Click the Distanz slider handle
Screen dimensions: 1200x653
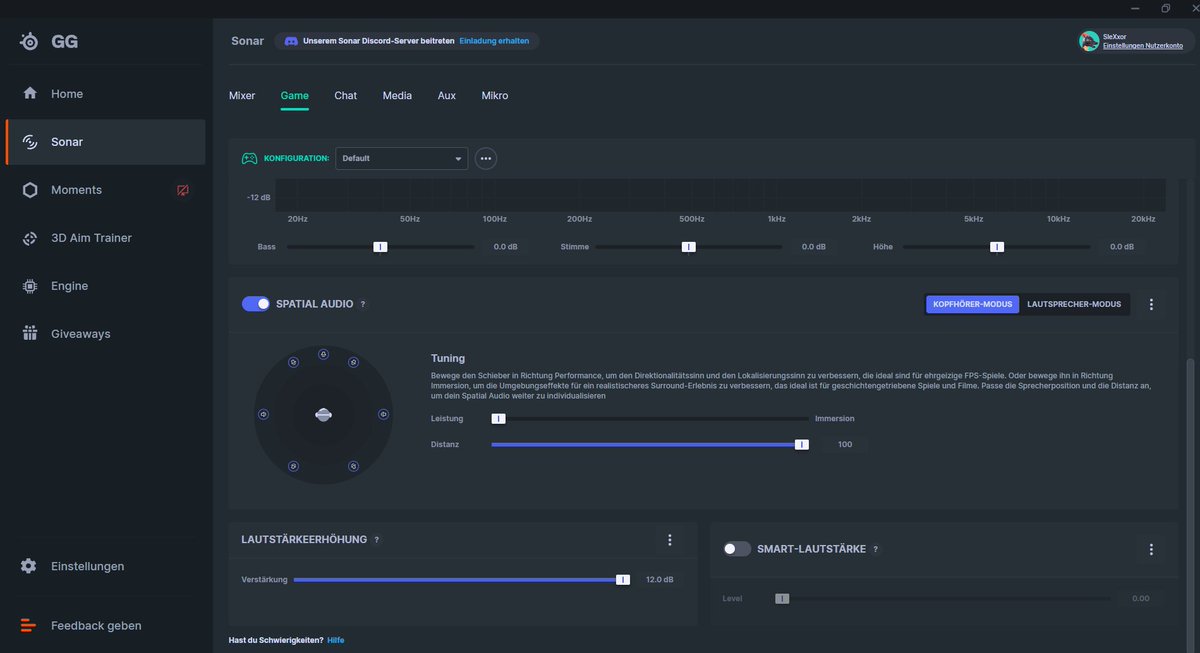[x=802, y=444]
